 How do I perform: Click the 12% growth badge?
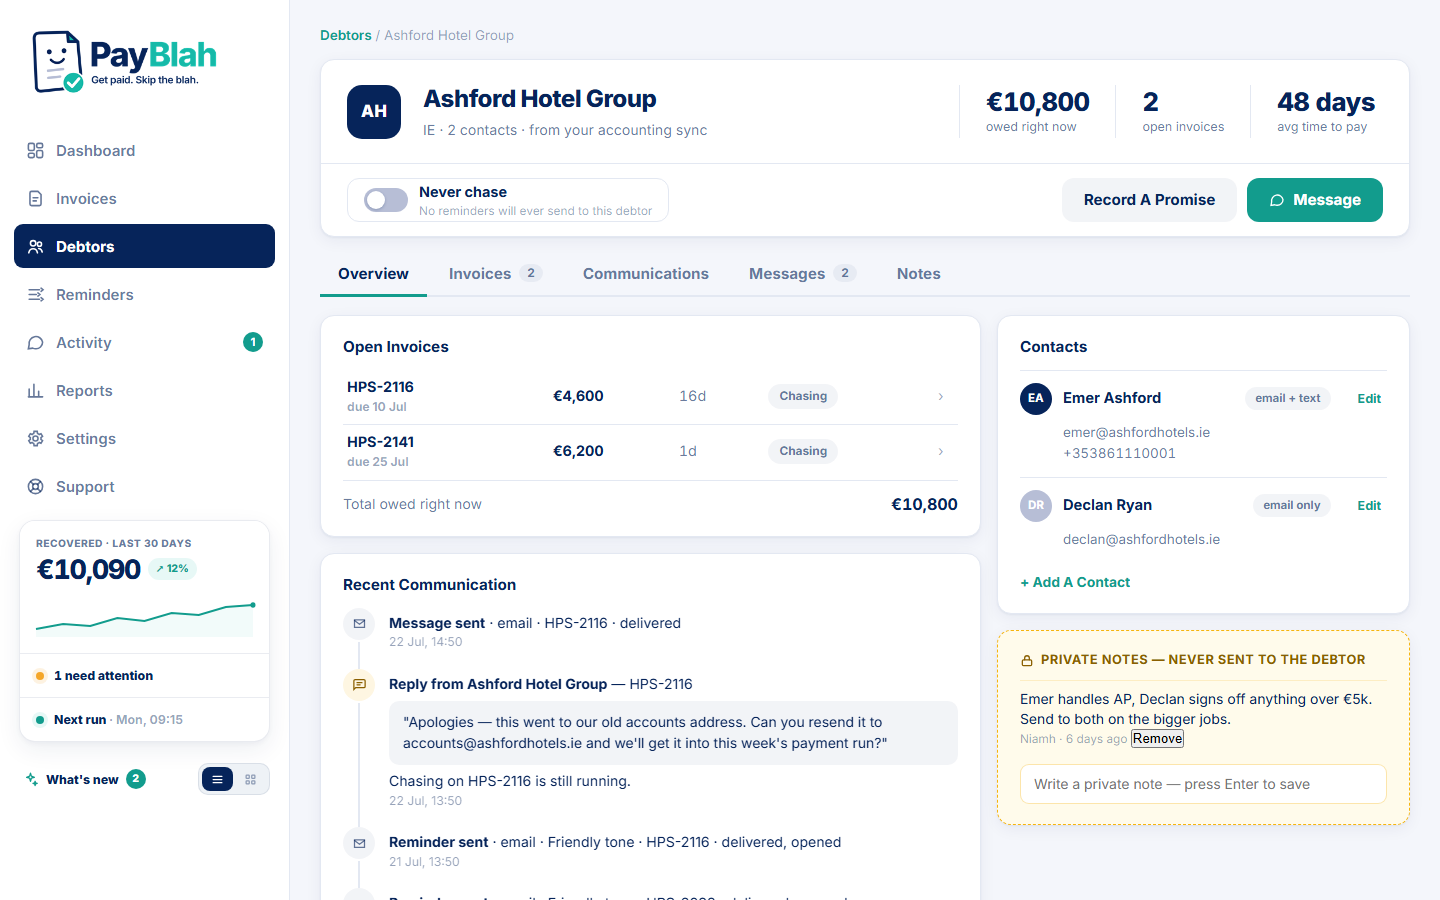pyautogui.click(x=172, y=568)
